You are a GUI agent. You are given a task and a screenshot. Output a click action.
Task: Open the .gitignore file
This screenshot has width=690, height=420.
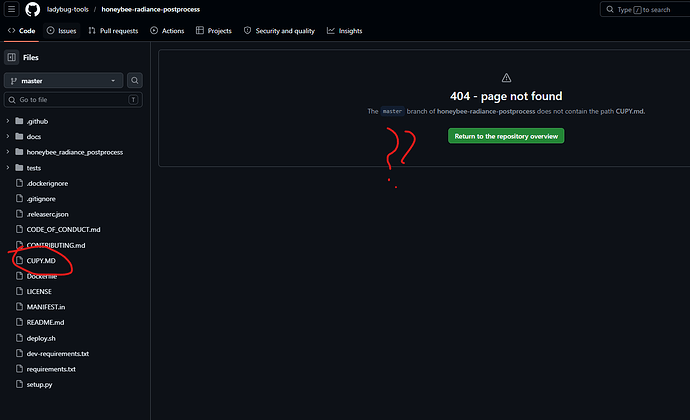pos(41,199)
